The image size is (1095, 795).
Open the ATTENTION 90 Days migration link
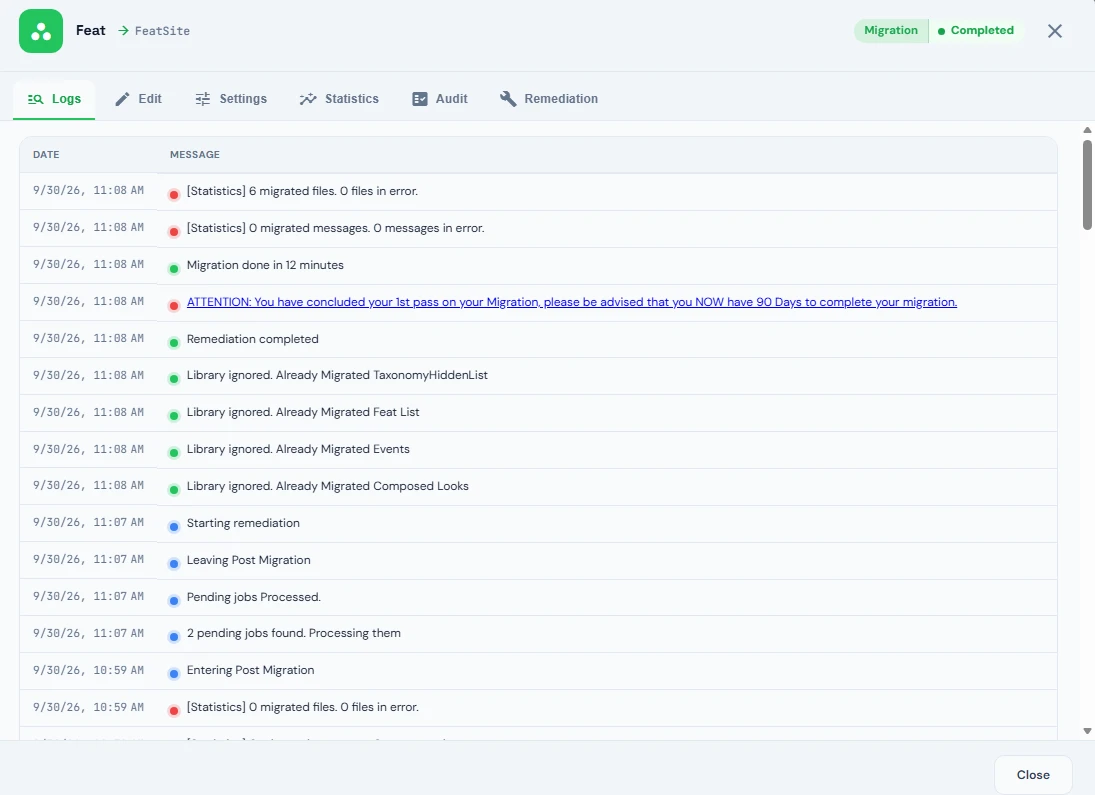click(571, 302)
